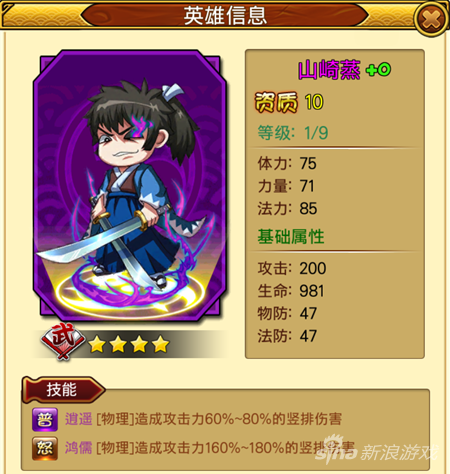The height and width of the screenshot is (474, 450).
Task: Select the 山崎蒸 hero portrait card
Action: 130,185
